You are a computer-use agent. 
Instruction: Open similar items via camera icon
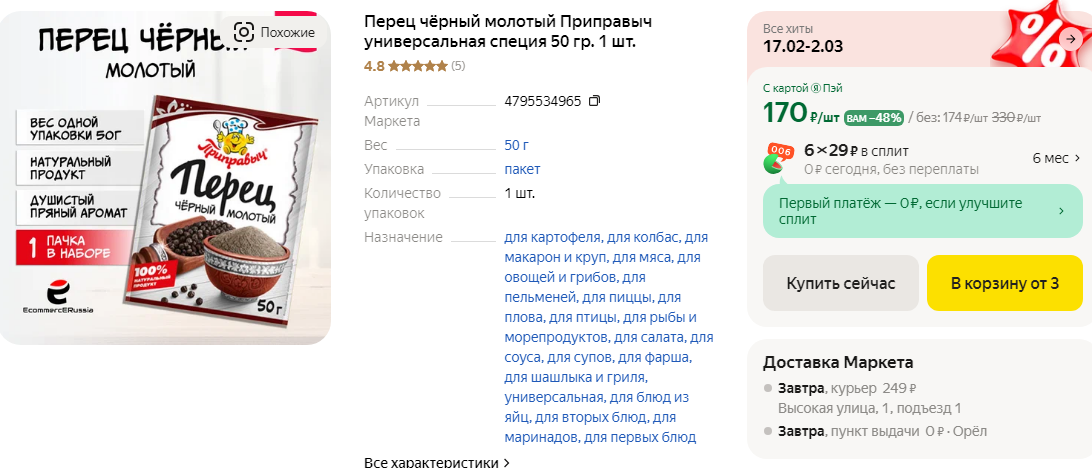click(x=274, y=32)
